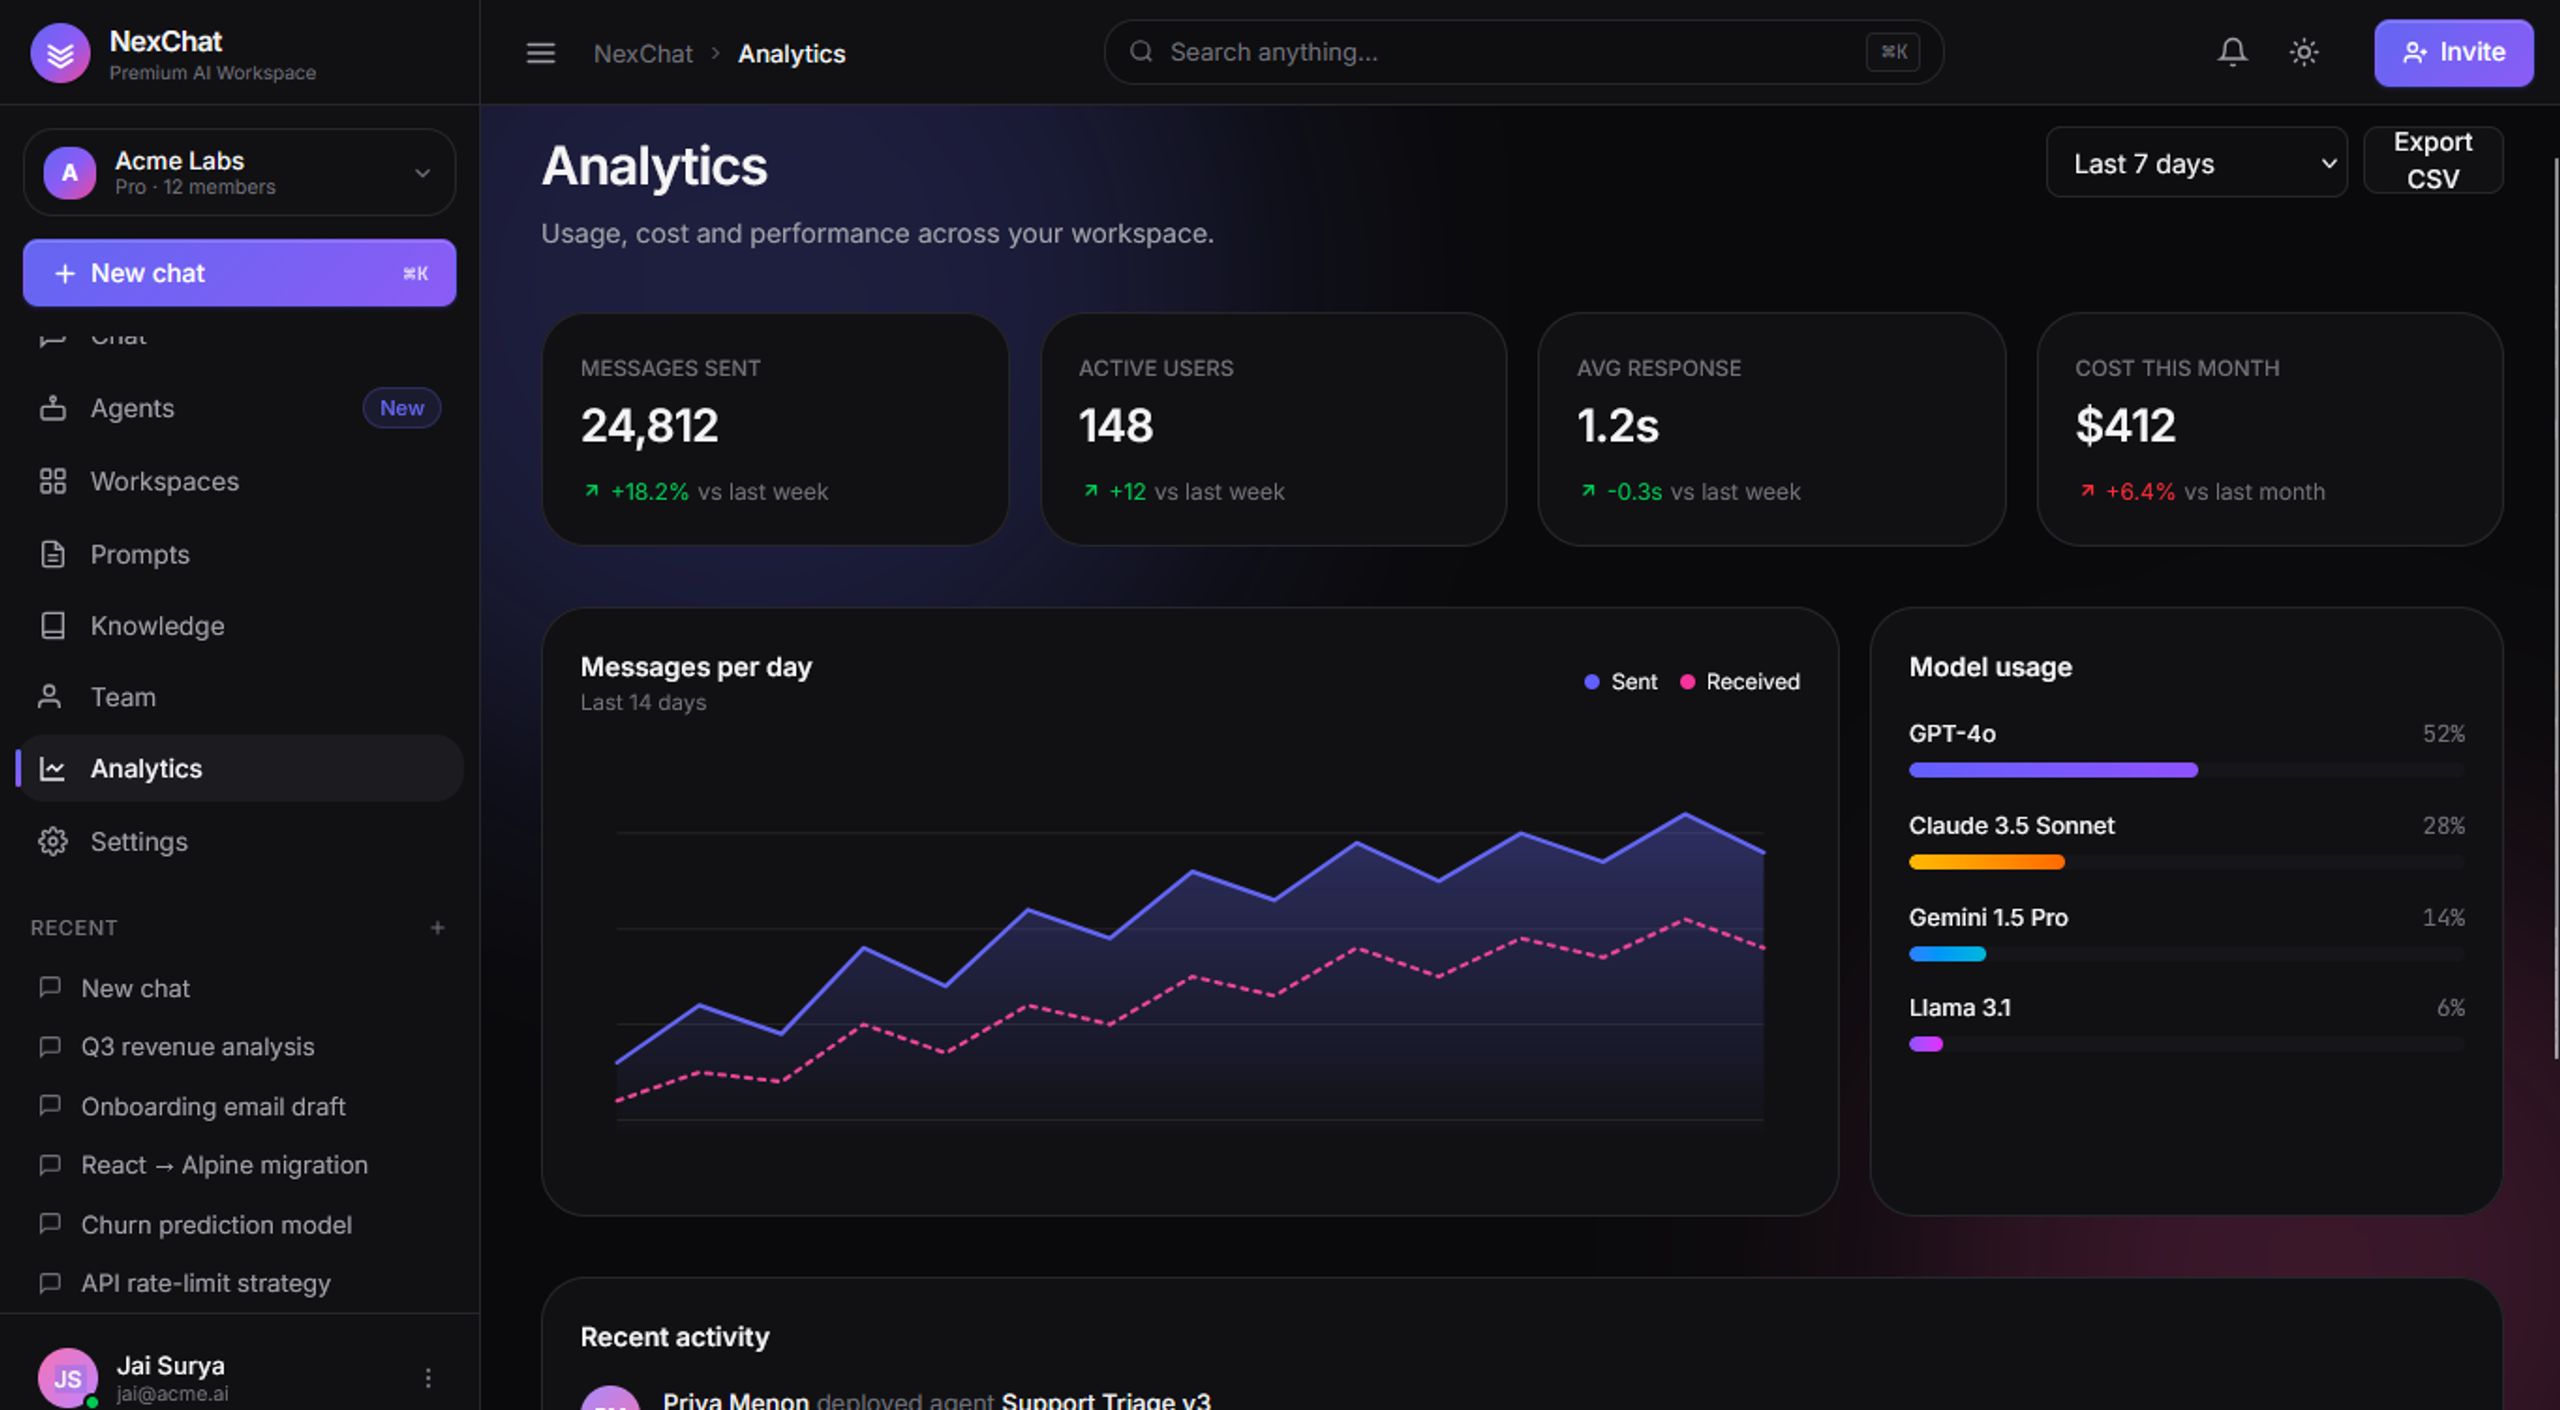Click the Analytics chart icon in sidebar

[x=52, y=768]
